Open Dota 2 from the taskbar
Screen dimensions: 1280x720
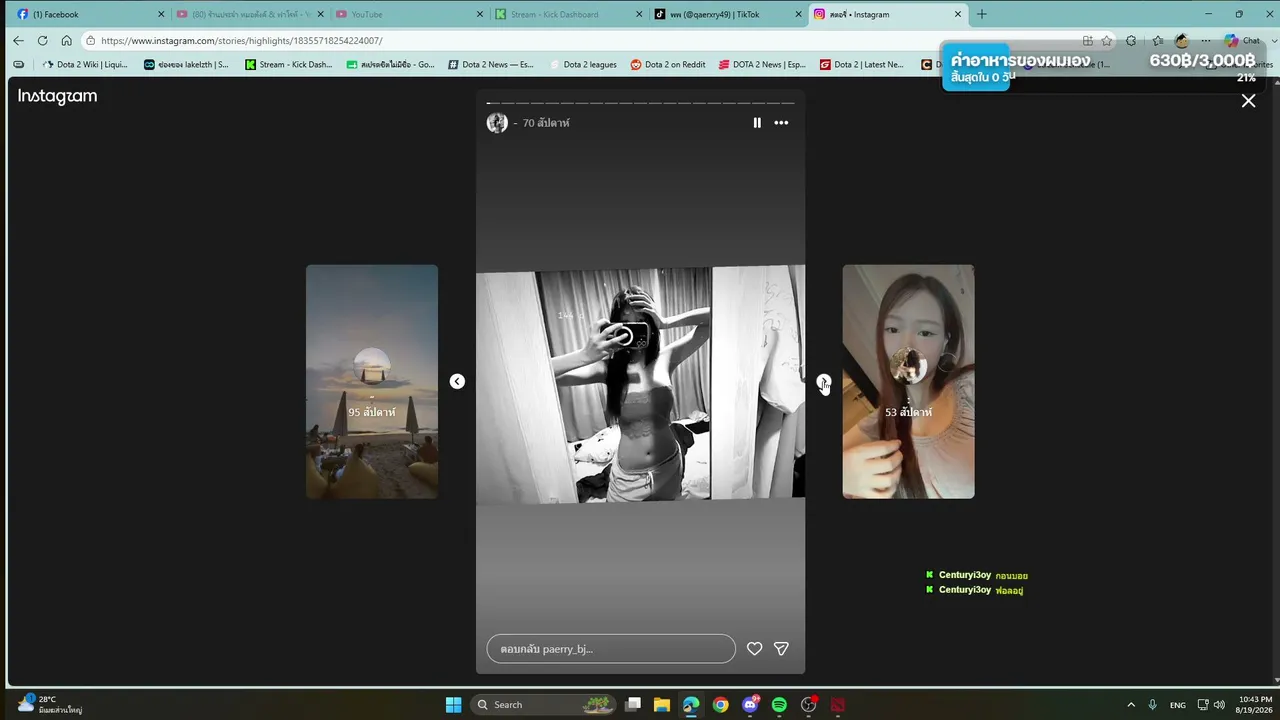click(x=838, y=705)
